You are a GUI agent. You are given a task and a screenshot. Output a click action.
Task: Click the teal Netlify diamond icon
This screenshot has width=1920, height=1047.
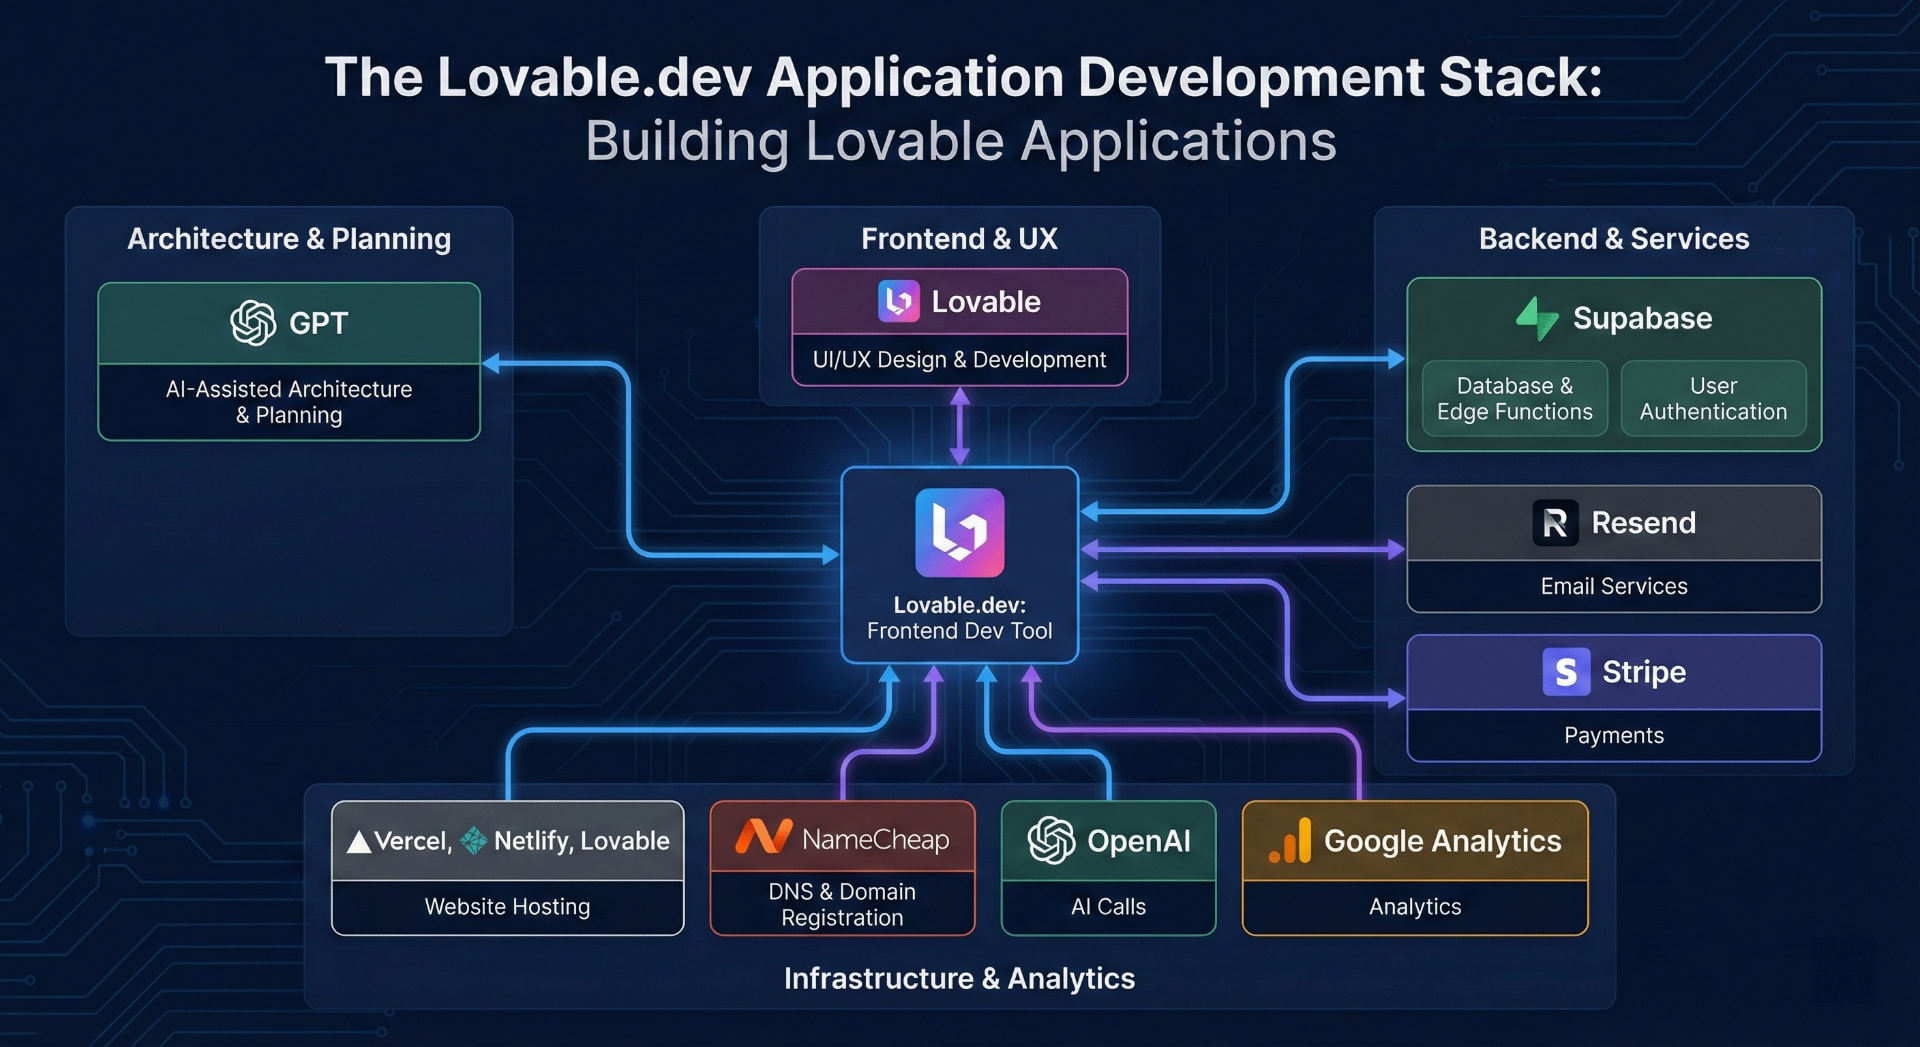(x=473, y=841)
